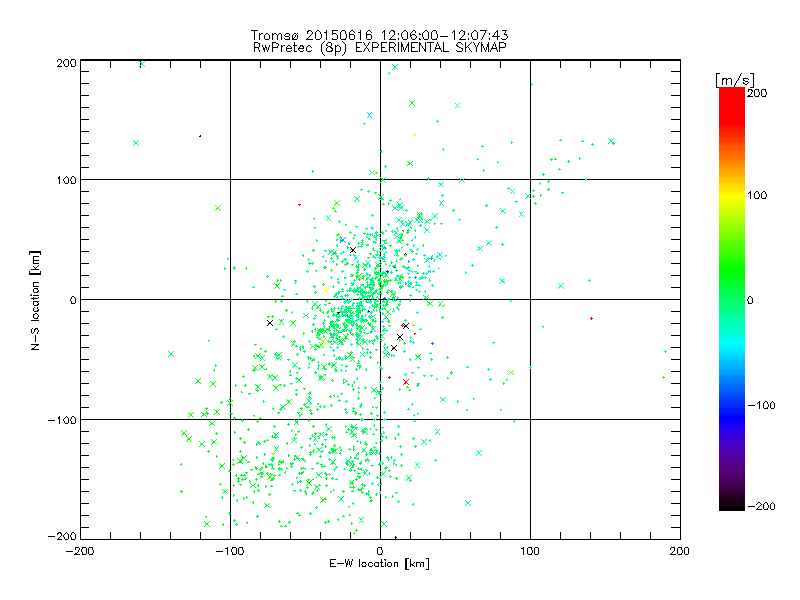Click the cyan X marker at the top-left plot corner
Image resolution: width=800 pixels, height=600 pixels.
coord(142,64)
